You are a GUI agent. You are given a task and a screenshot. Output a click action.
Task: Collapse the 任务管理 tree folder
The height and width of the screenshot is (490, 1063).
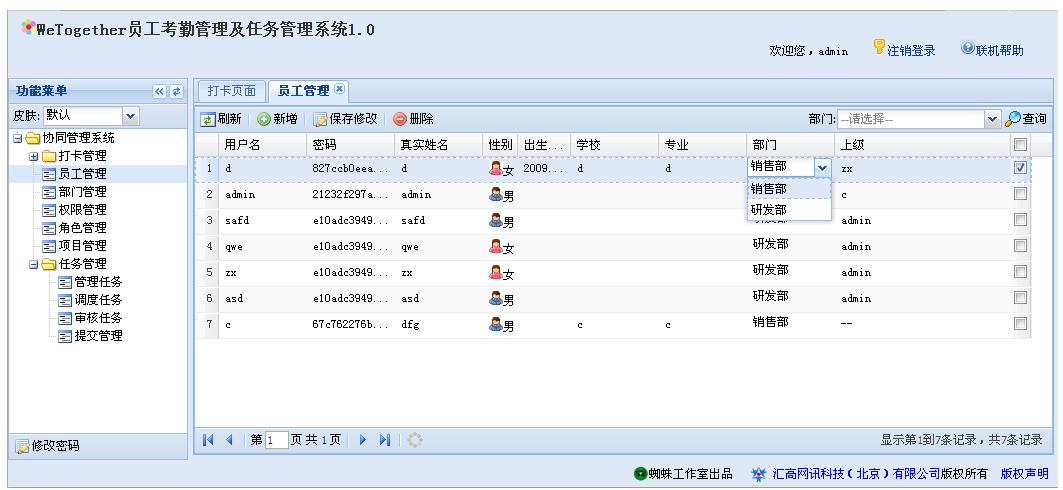coord(33,264)
